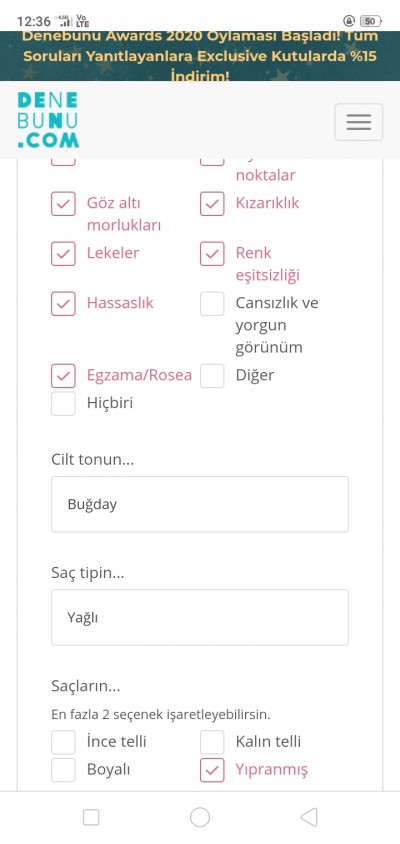The height and width of the screenshot is (844, 400).
Task: Open Cilt tonun dropdown showing Buğday
Action: 200,504
